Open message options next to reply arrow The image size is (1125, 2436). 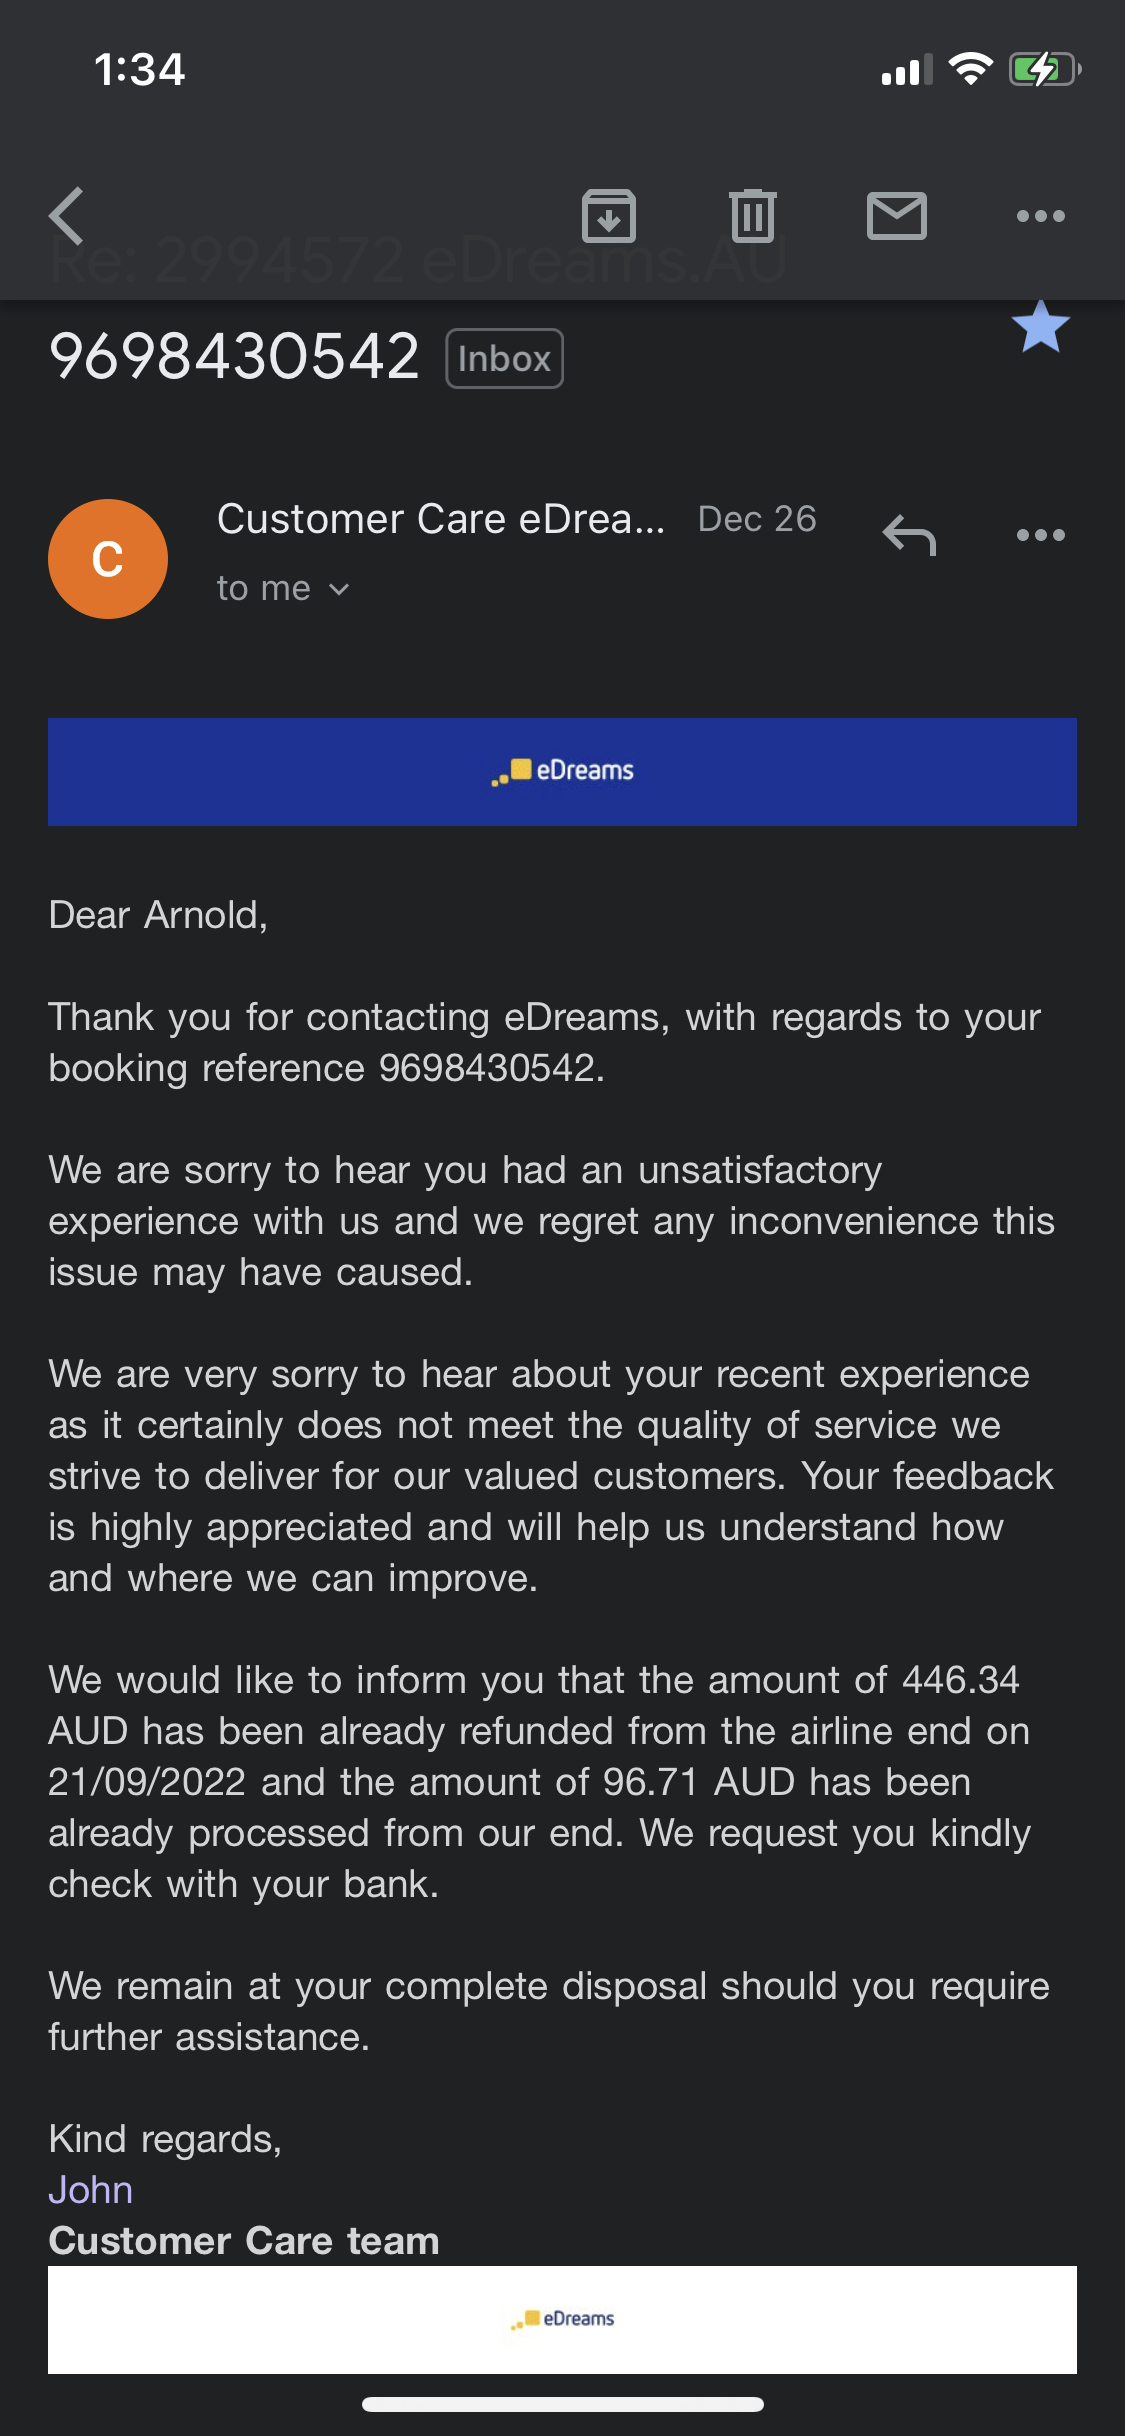(x=1041, y=535)
